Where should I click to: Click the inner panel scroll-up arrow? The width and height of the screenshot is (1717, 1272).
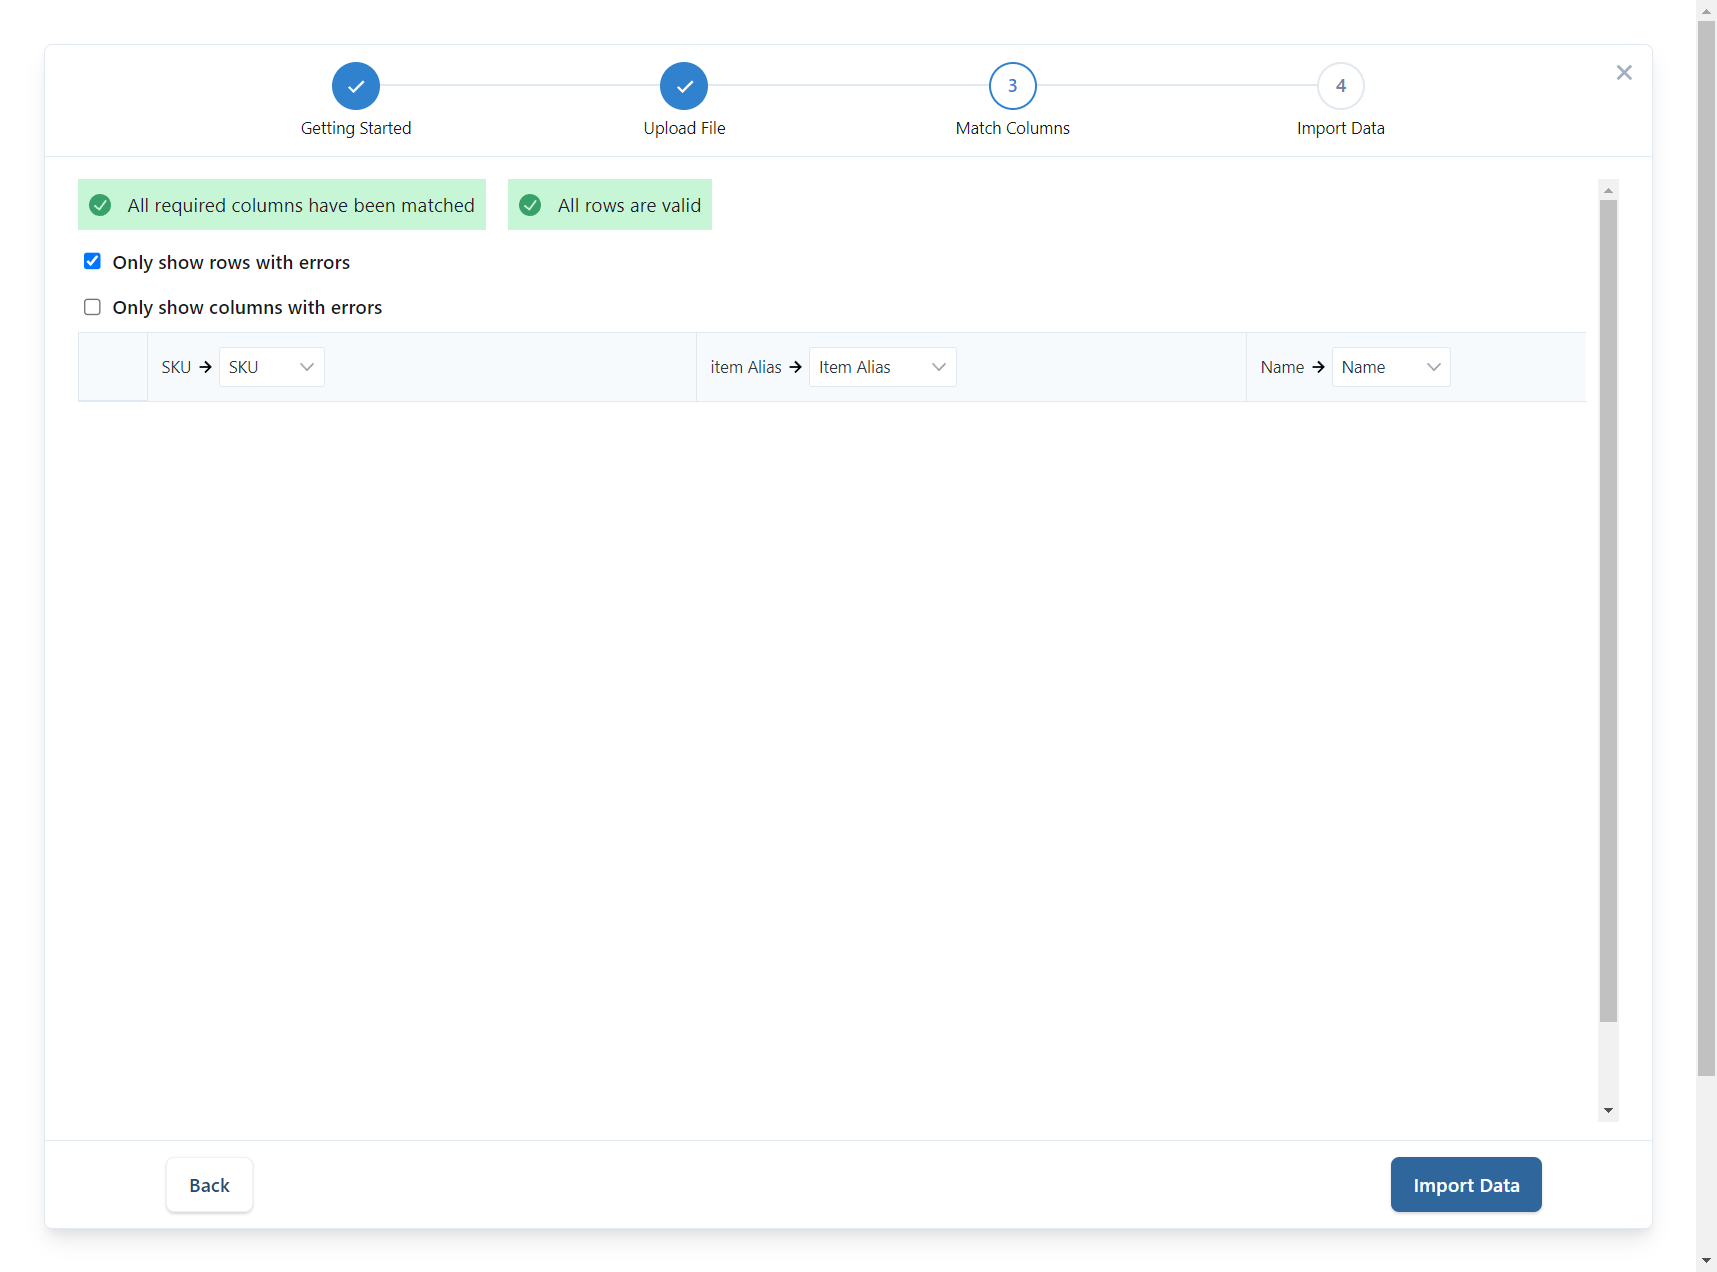coord(1608,190)
